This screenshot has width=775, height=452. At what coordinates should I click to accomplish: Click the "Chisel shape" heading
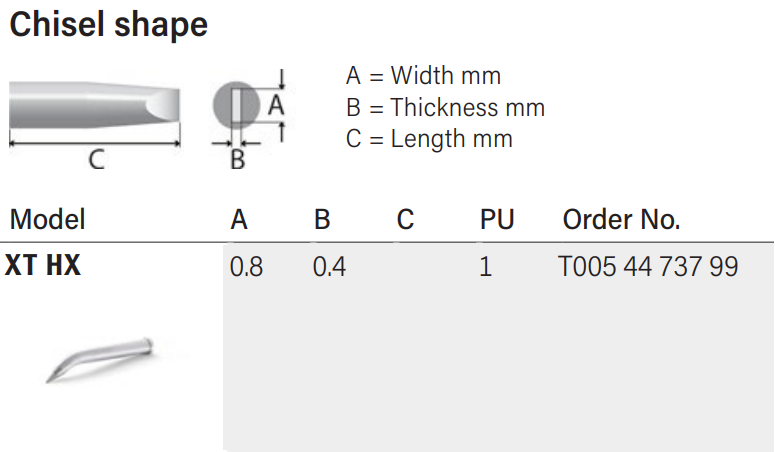click(108, 25)
